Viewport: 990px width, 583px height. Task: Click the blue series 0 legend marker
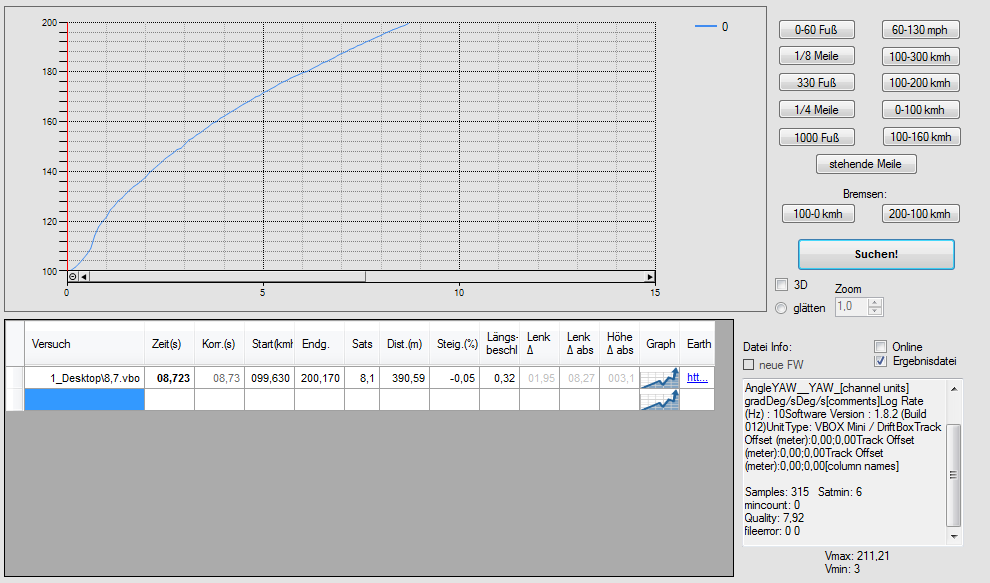705,27
